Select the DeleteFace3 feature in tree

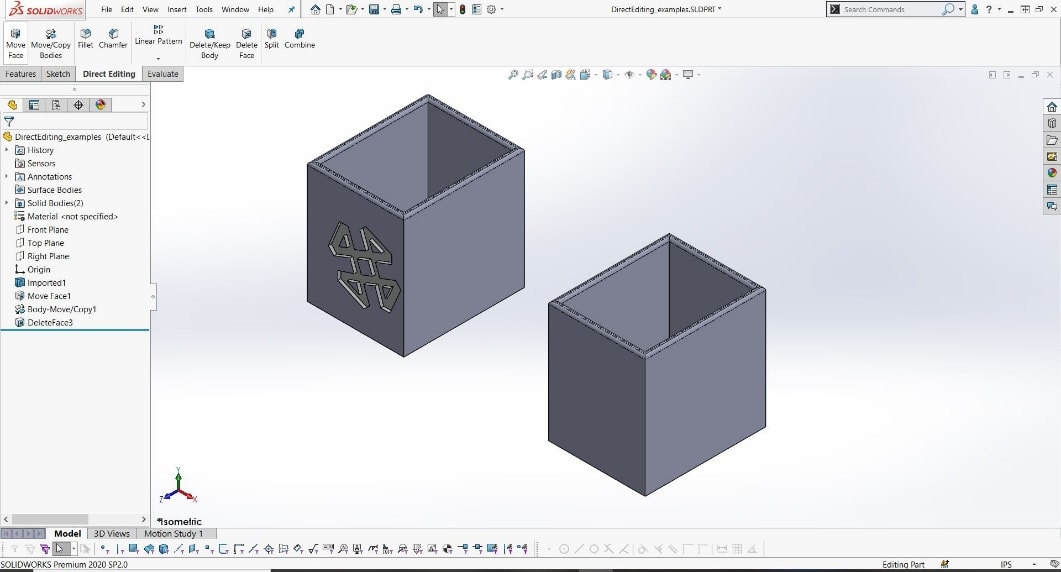pos(49,322)
